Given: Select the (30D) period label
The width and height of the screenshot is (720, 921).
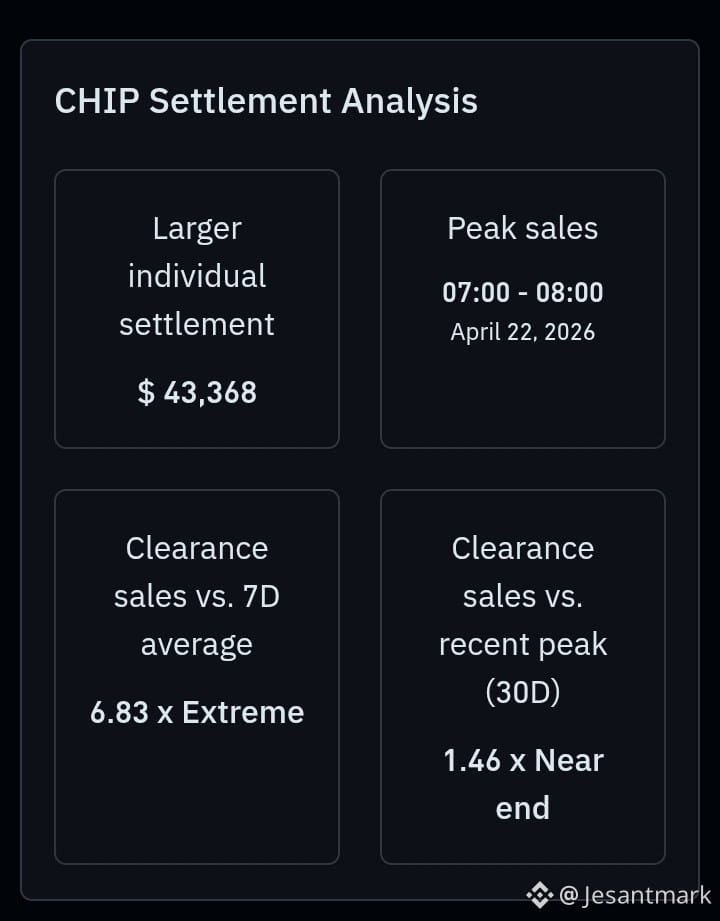Looking at the screenshot, I should [523, 693].
